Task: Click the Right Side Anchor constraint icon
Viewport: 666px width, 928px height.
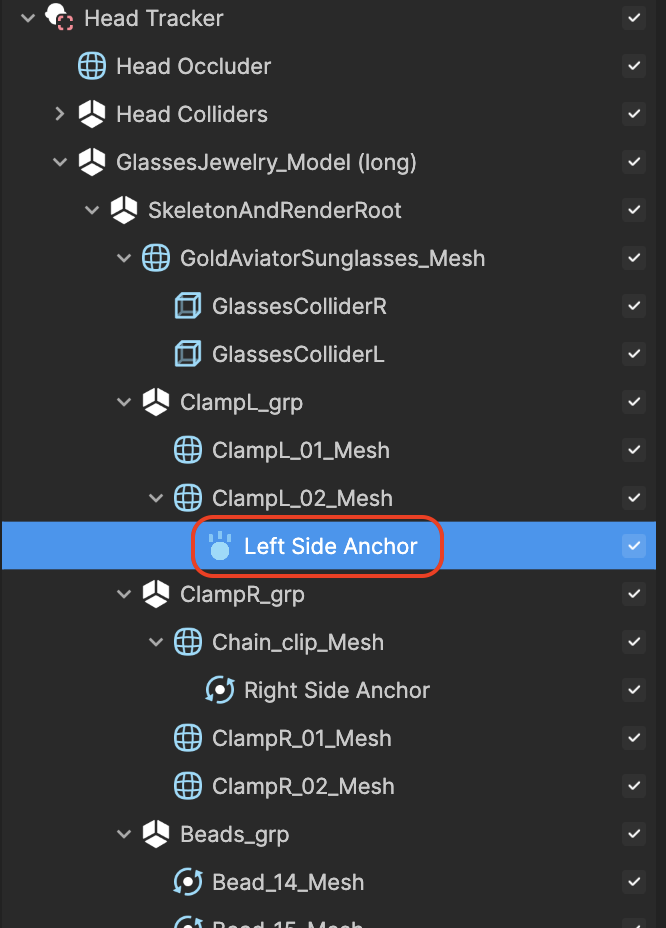Action: pos(220,690)
